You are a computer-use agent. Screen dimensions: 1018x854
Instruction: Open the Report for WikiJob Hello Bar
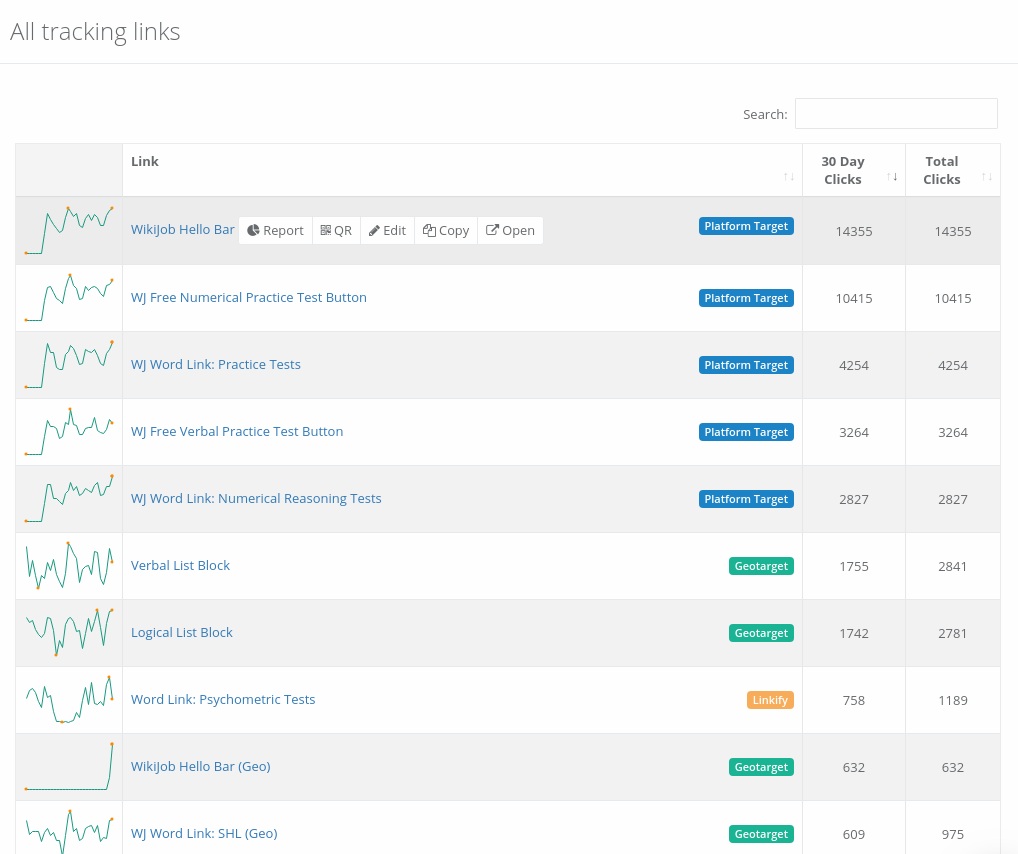(x=275, y=231)
